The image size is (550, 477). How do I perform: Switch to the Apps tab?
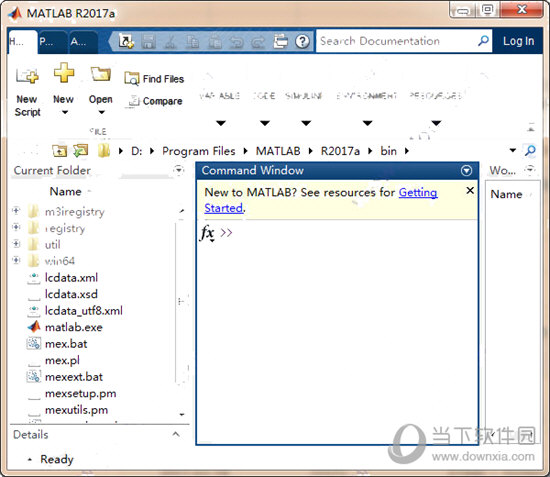83,42
